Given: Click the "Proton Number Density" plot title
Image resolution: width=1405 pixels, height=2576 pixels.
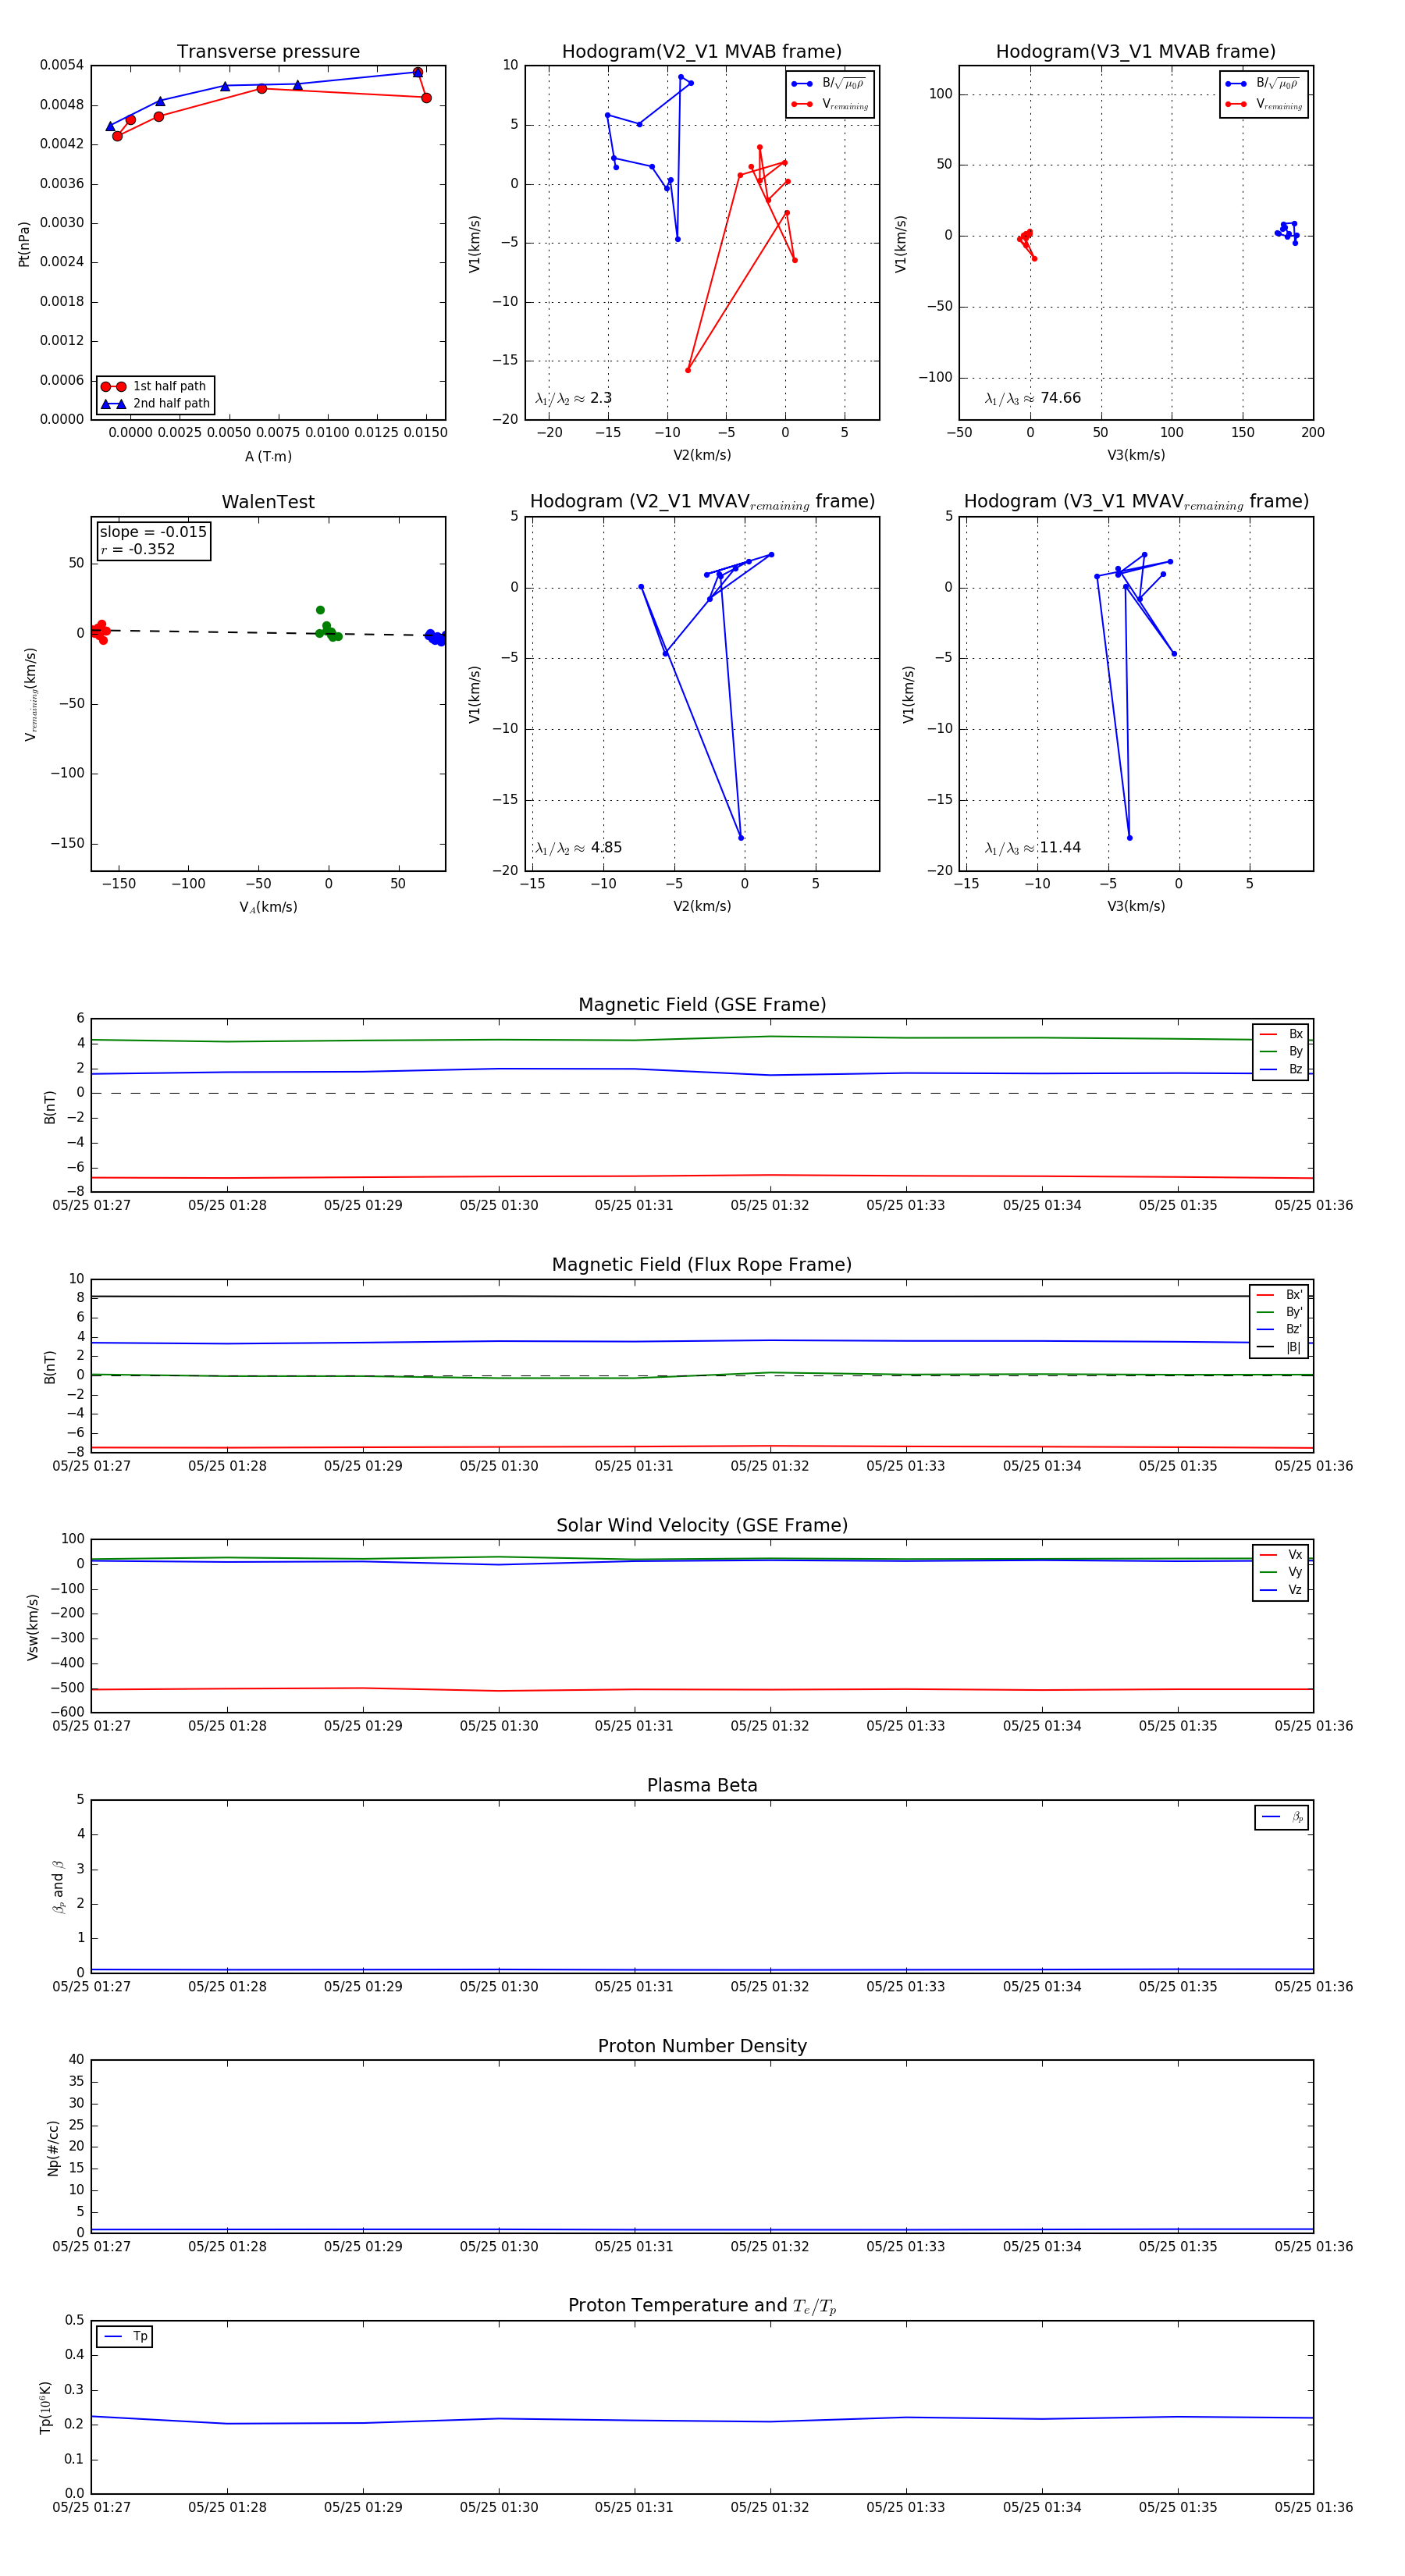Looking at the screenshot, I should (x=702, y=2046).
